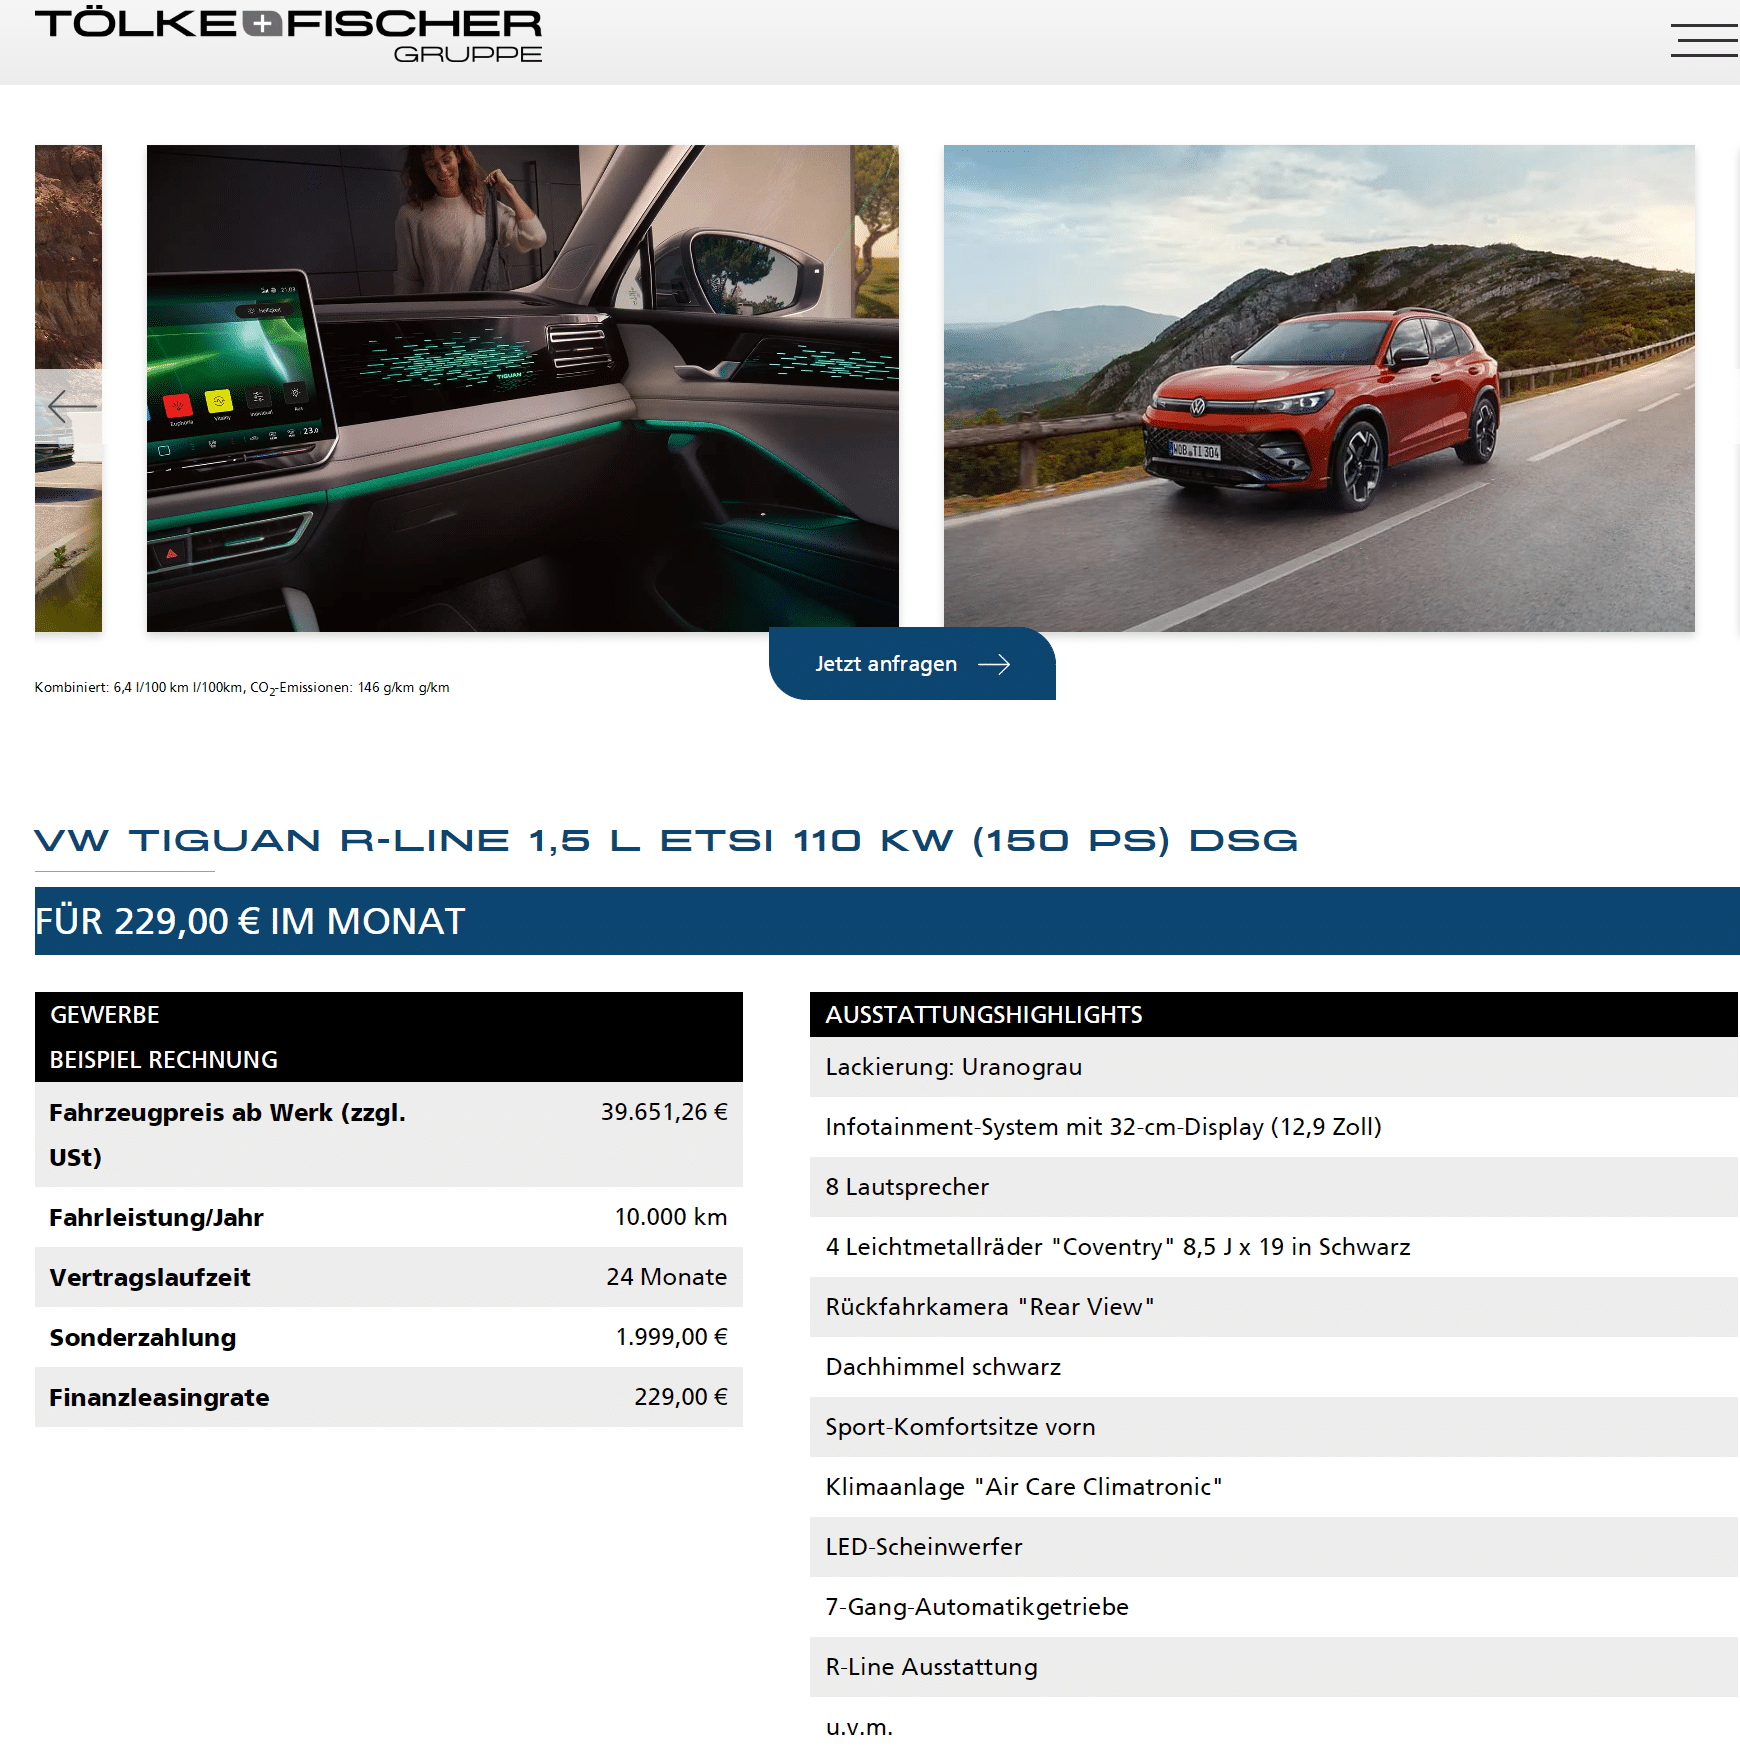Select the 229,00 € table value
Screen dimensions: 1740x1758
coord(681,1397)
